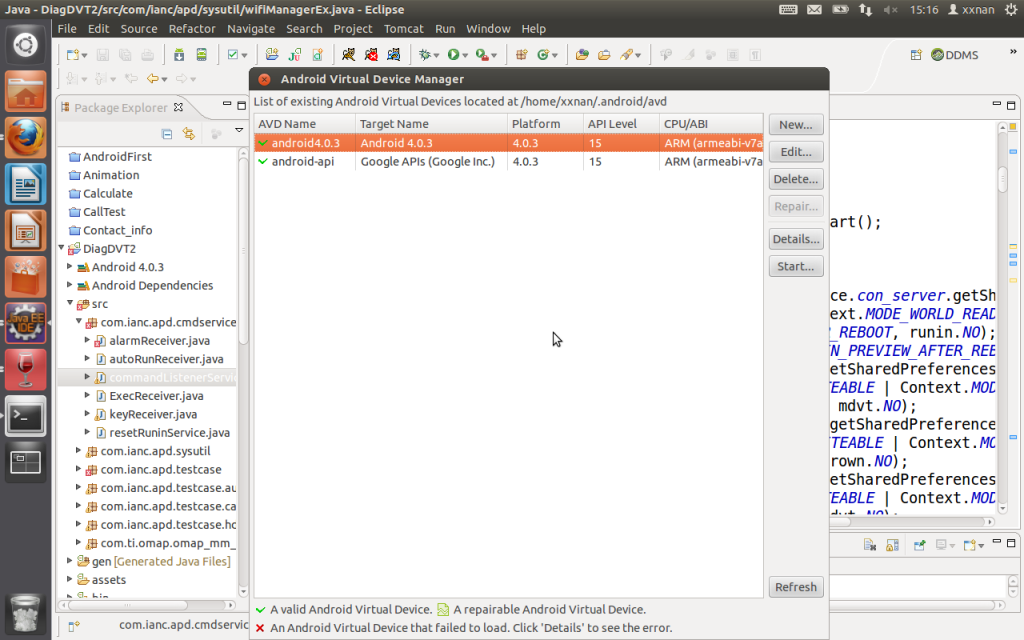Collapse the DiagDVT2 project node
Image resolution: width=1024 pixels, height=640 pixels.
tap(61, 248)
